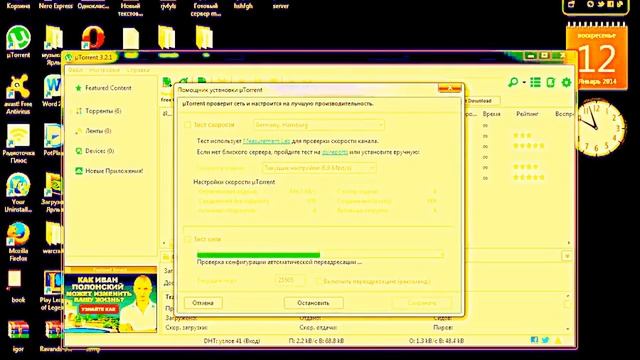Open settings via the green gear icon
The height and width of the screenshot is (360, 640).
click(566, 82)
